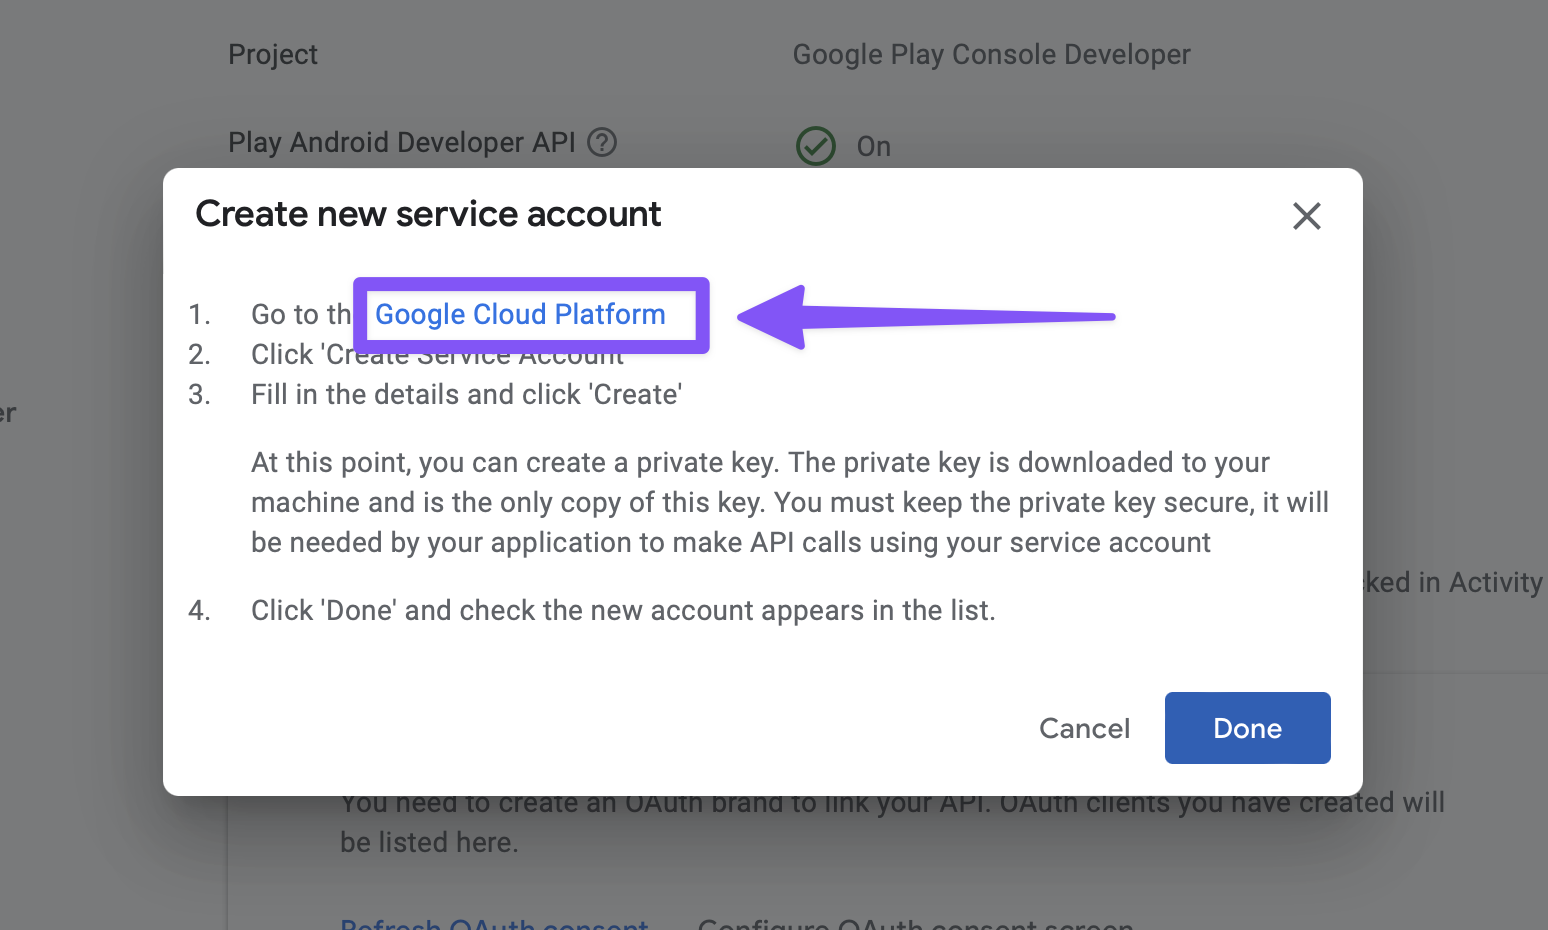This screenshot has width=1548, height=930.
Task: Cancel the service account dialog
Action: click(1084, 728)
